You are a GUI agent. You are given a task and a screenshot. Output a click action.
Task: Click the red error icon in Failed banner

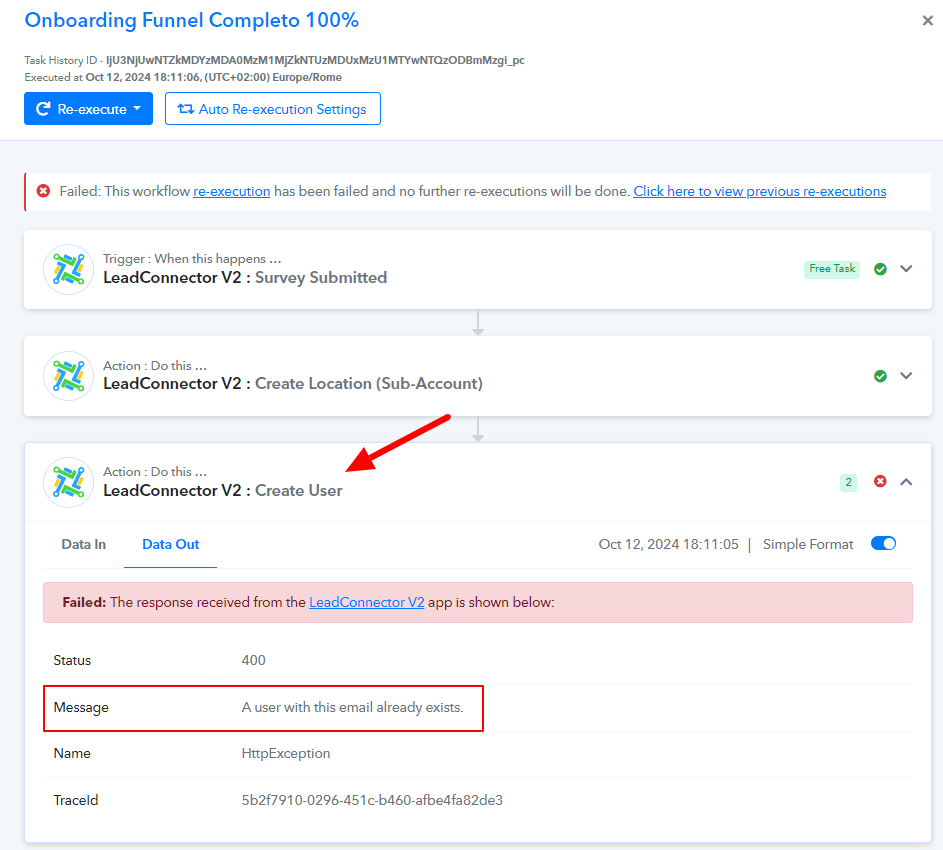point(43,191)
